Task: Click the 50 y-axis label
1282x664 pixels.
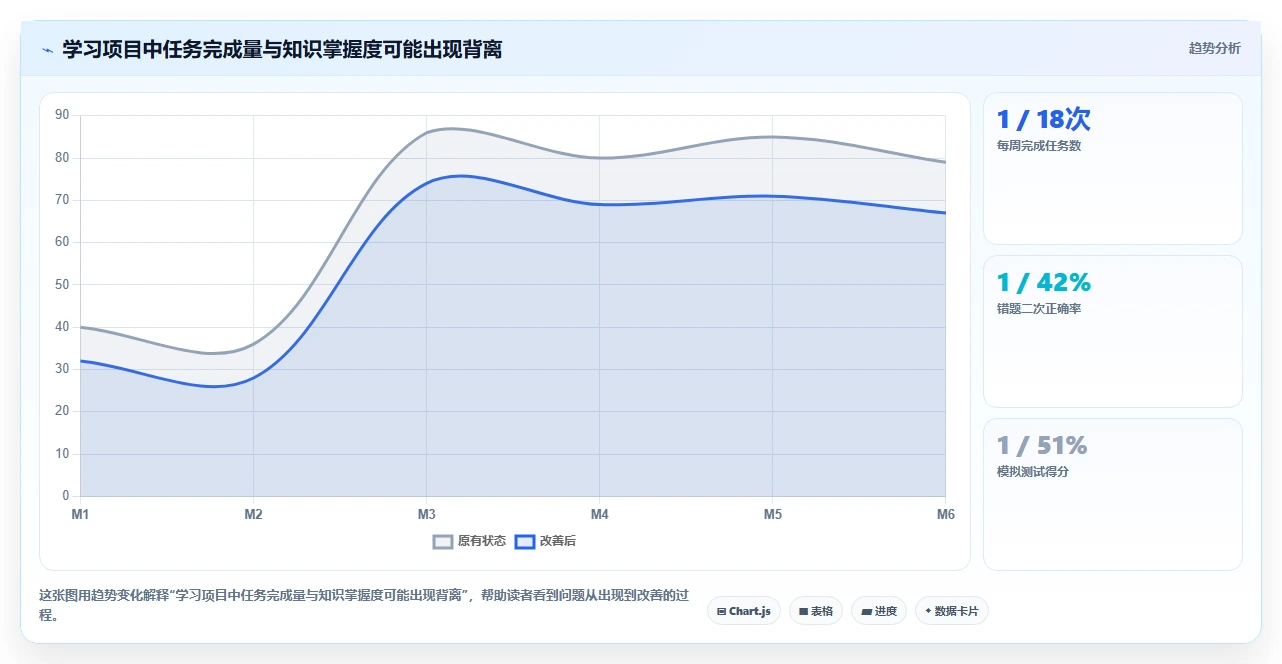Action: tap(62, 284)
